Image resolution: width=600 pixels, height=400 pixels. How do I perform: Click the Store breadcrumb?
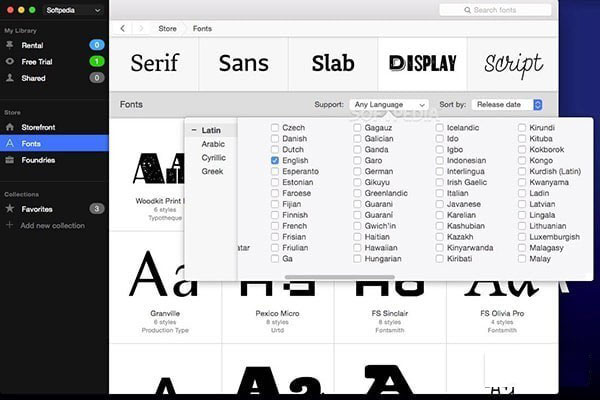(x=167, y=28)
